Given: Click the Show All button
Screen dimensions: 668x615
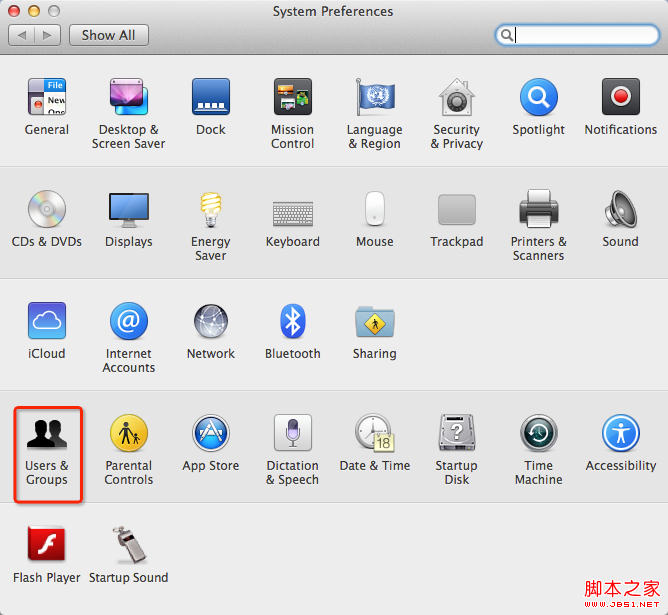Looking at the screenshot, I should pos(109,35).
